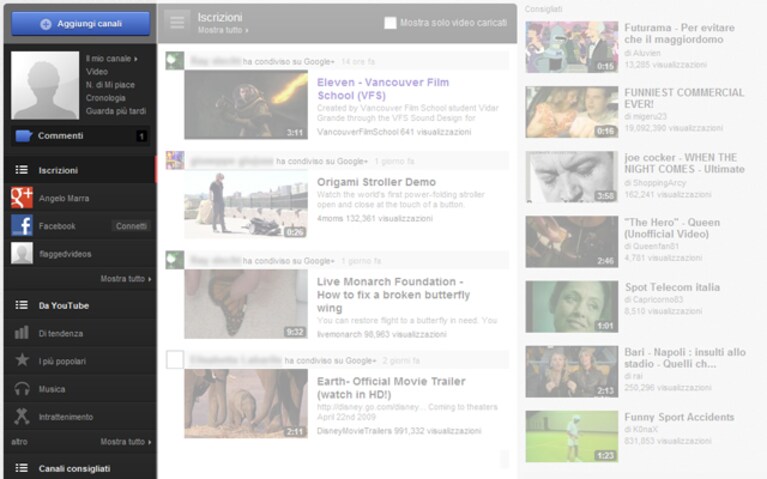The height and width of the screenshot is (479, 767).
Task: Open Live Monarch Foundation video title
Action: 393,295
